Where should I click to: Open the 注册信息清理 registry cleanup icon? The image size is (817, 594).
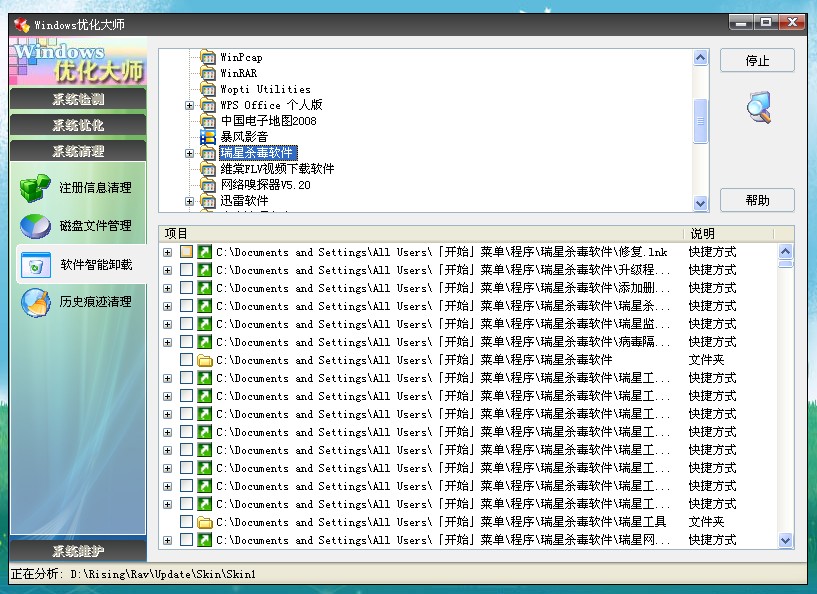[35, 188]
